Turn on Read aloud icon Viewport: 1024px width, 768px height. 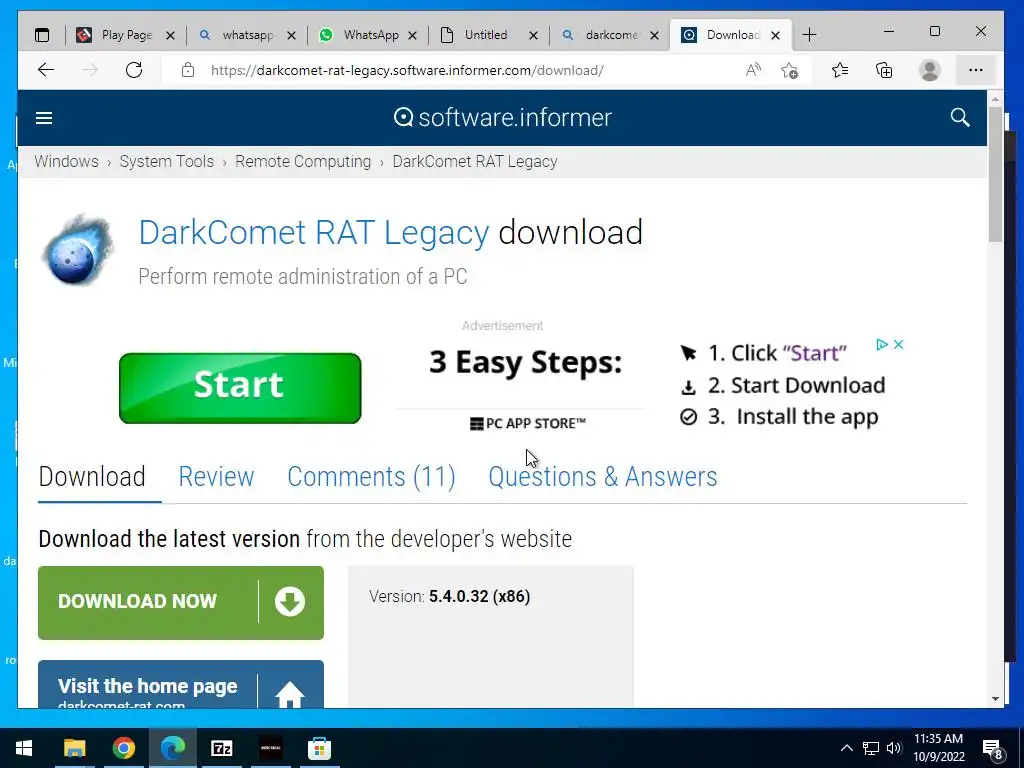(753, 70)
